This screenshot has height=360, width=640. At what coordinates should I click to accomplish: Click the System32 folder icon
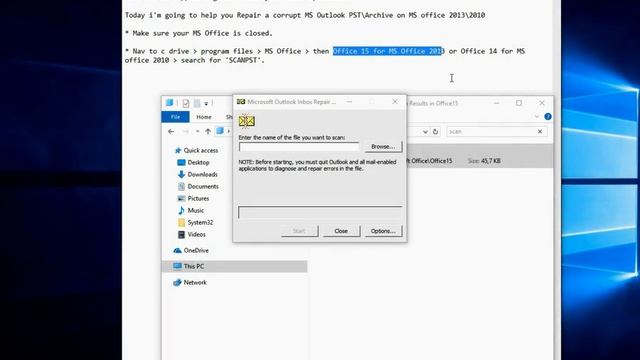(181, 222)
